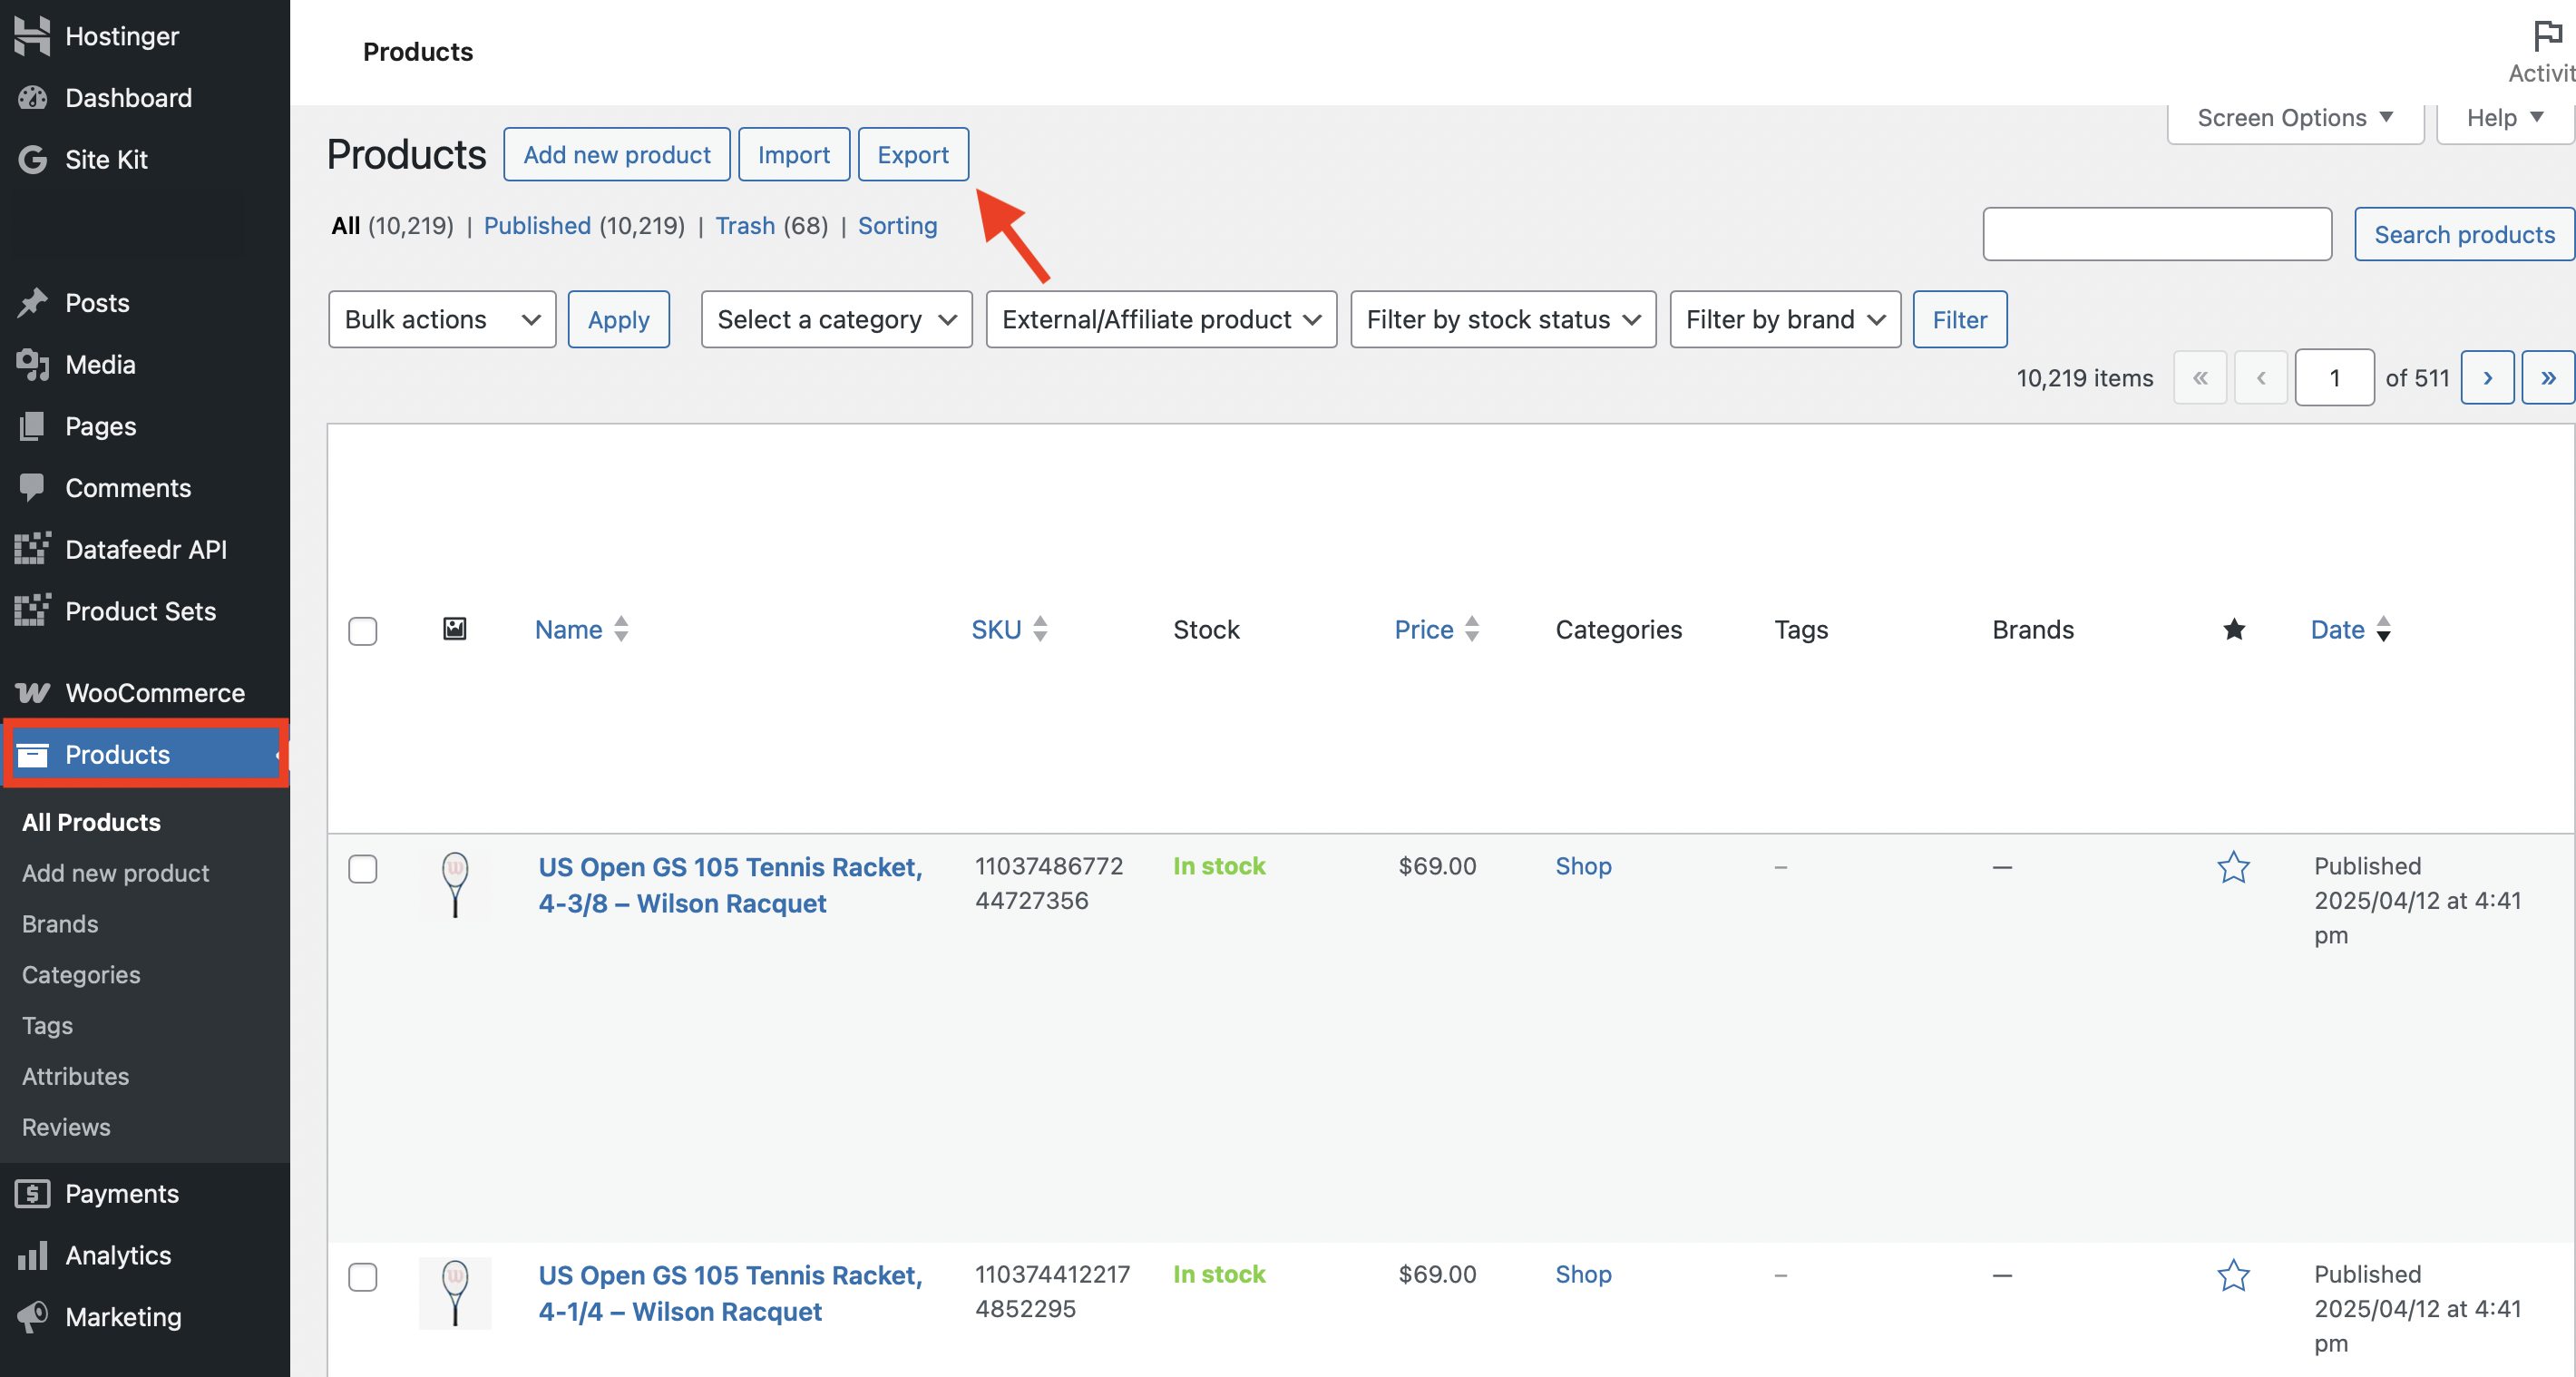This screenshot has width=2576, height=1377.
Task: Click the Marketing megaphone icon
Action: [32, 1316]
